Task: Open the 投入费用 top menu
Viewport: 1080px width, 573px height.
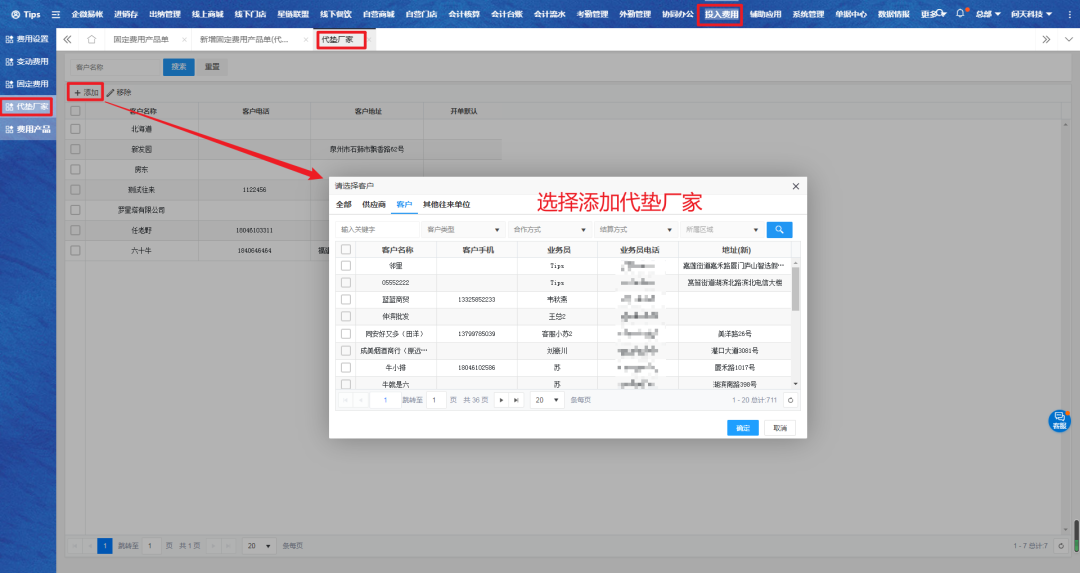Action: 720,14
